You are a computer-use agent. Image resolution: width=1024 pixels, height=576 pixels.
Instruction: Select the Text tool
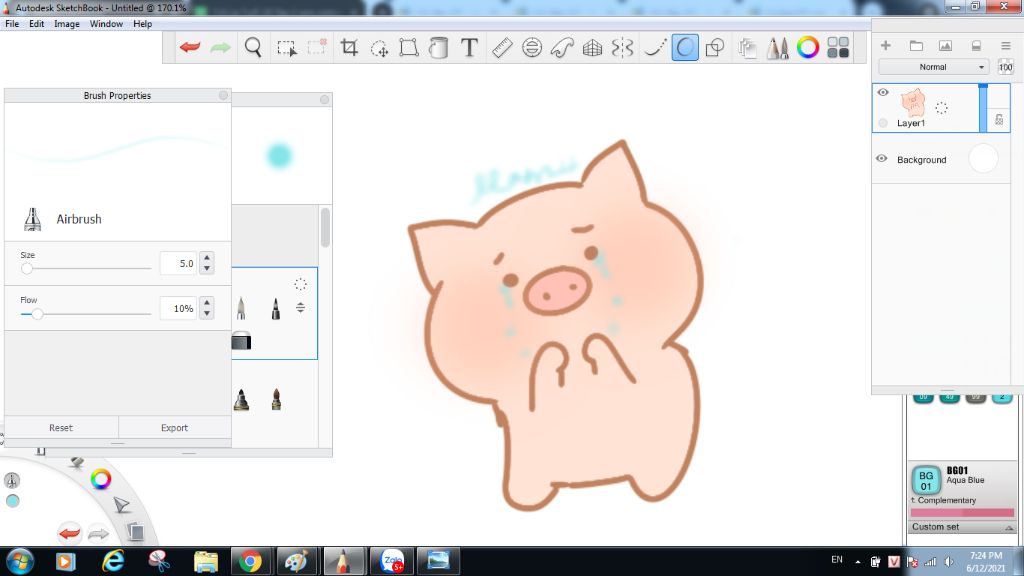469,48
